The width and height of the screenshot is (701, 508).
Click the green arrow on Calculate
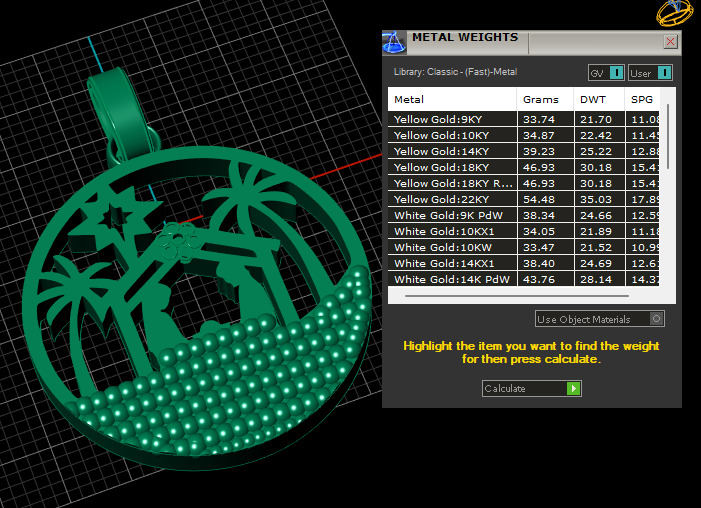click(x=573, y=388)
